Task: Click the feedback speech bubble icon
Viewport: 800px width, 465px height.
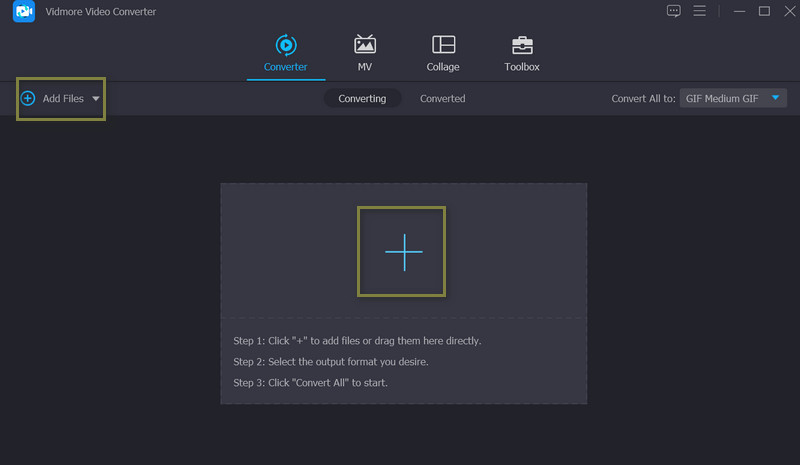Action: [x=673, y=11]
